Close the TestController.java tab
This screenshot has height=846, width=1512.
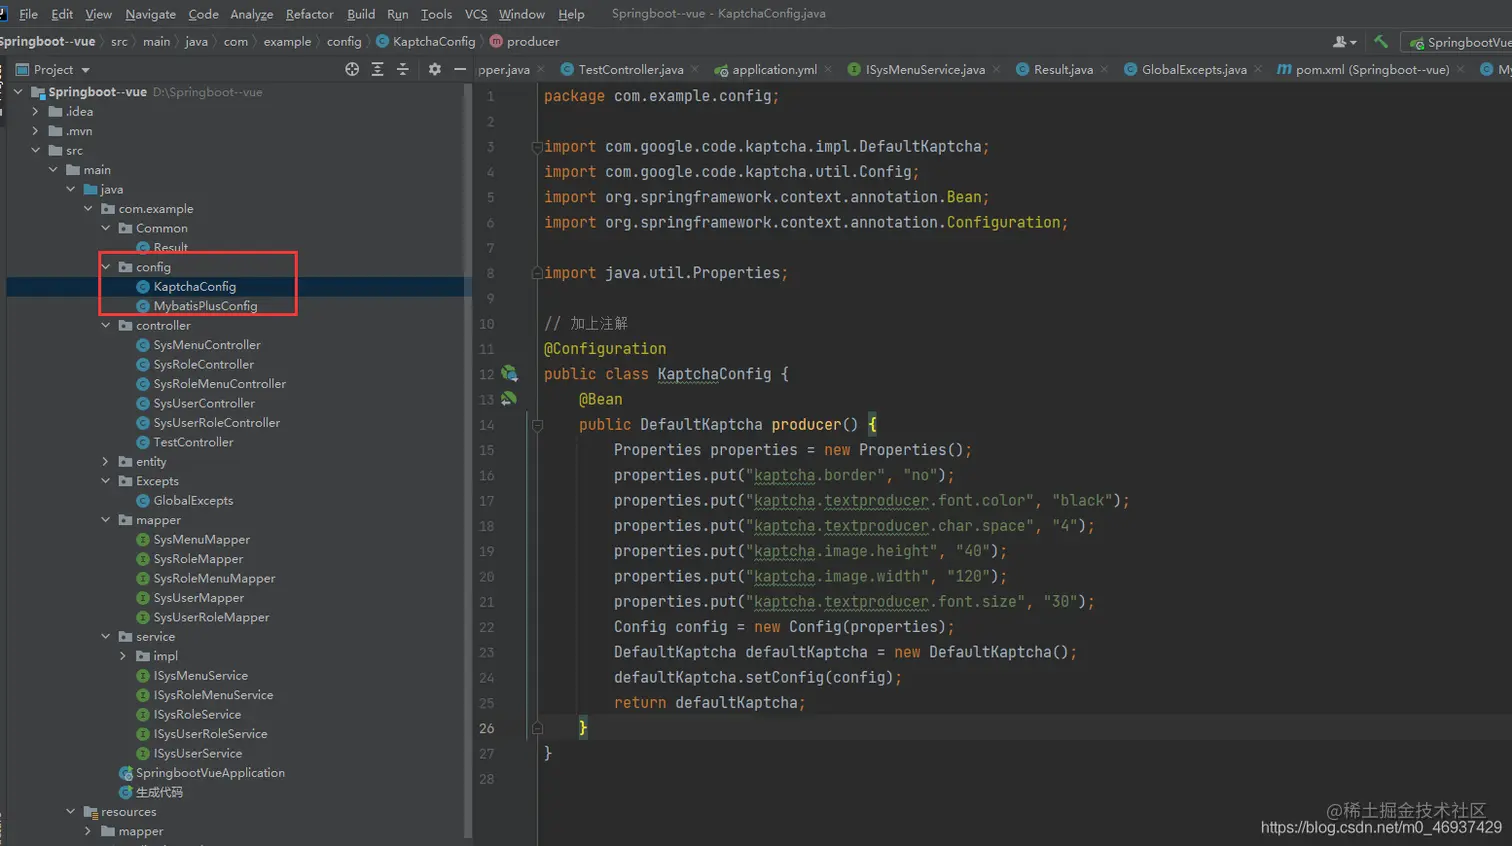click(x=697, y=69)
